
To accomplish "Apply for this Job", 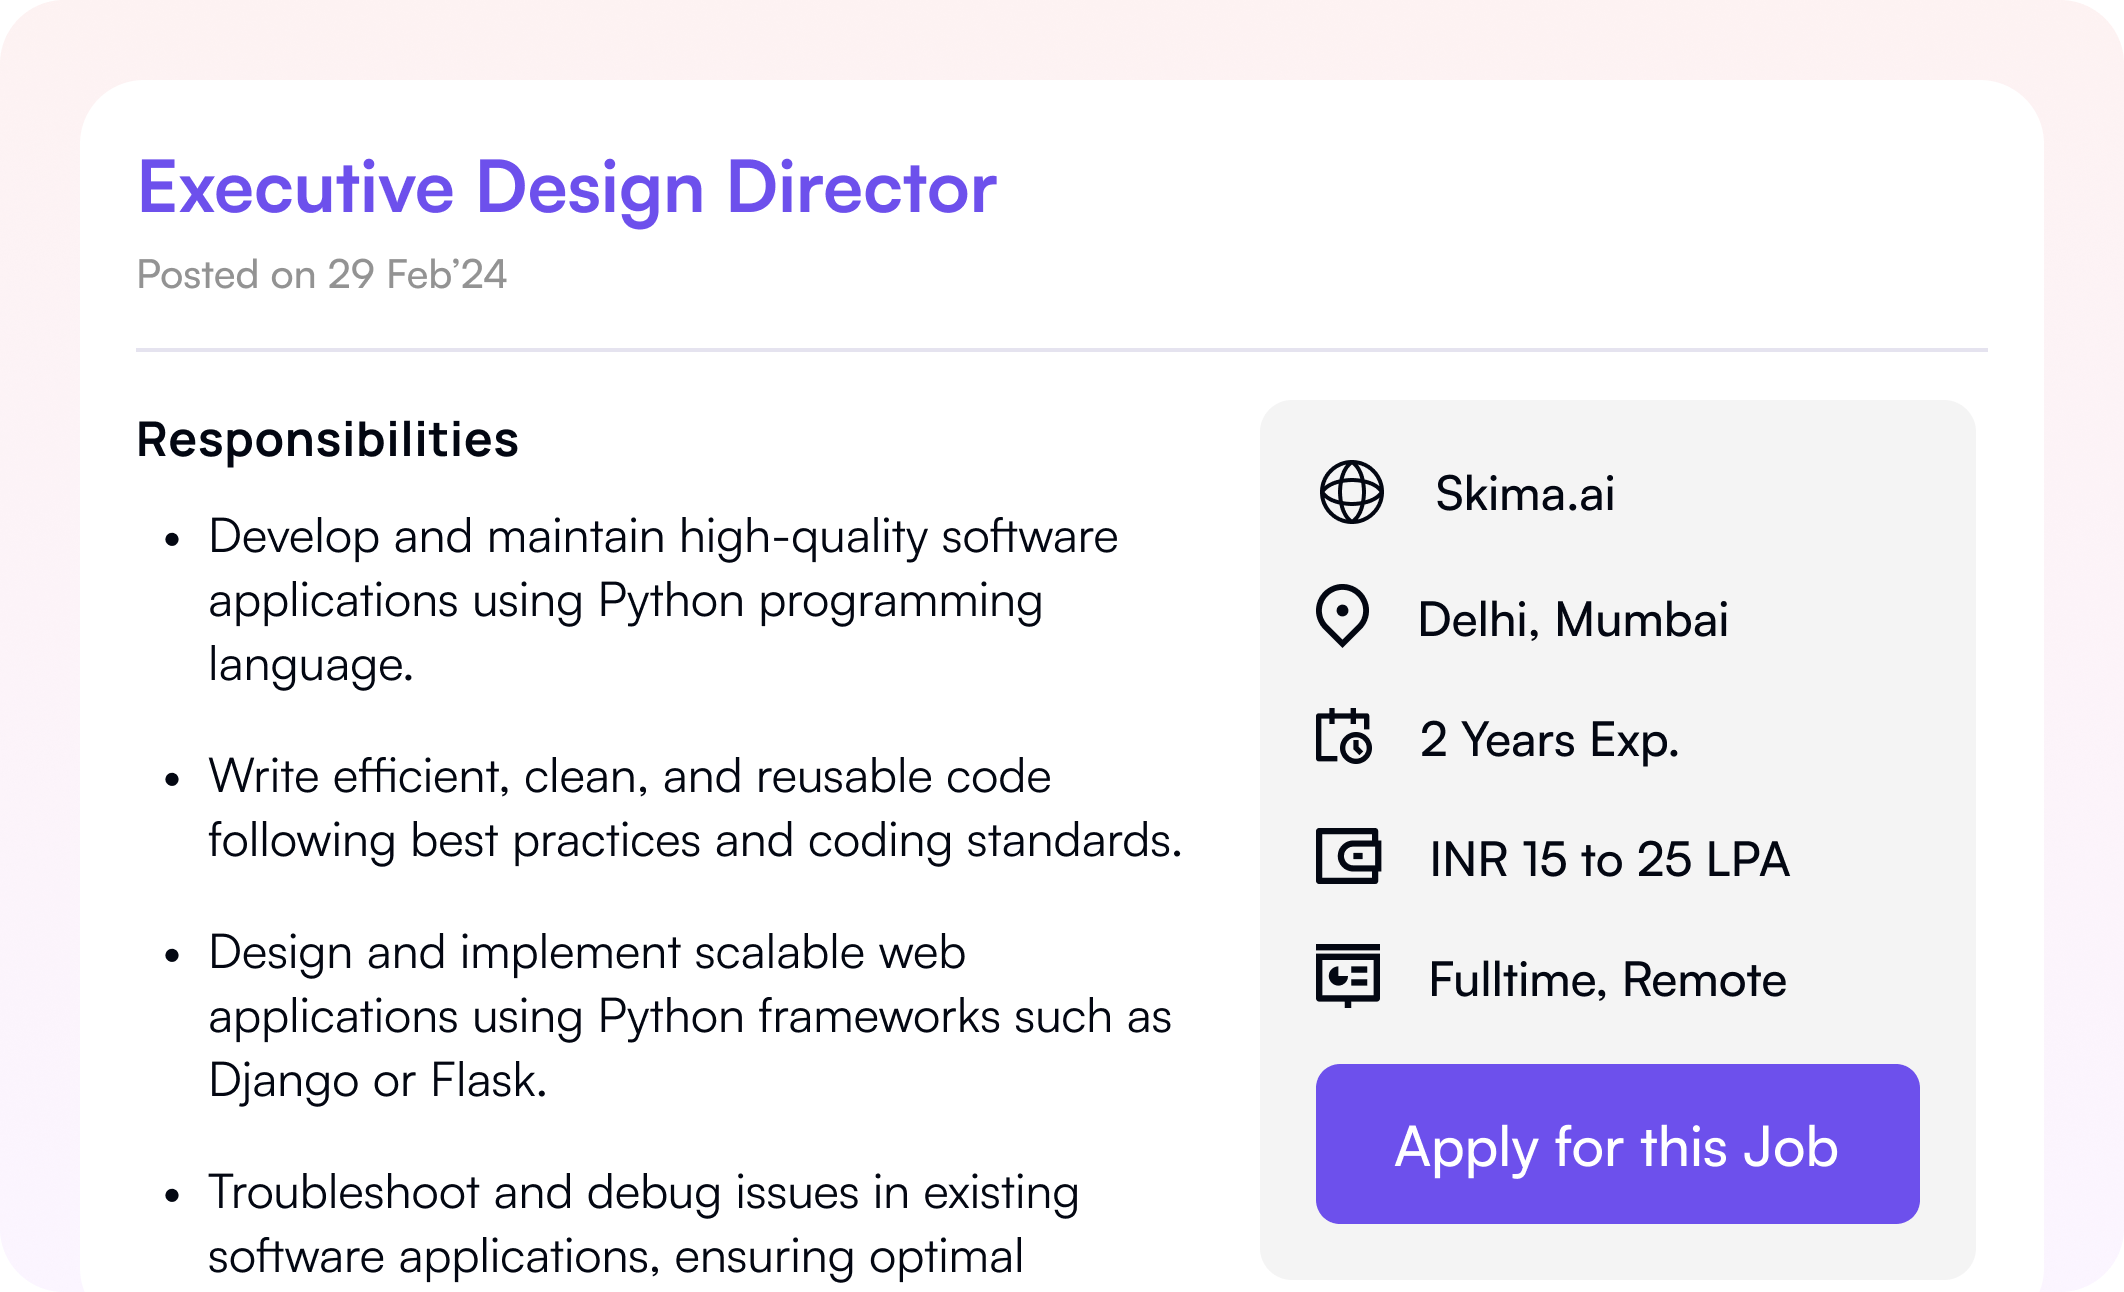I will click(x=1617, y=1144).
